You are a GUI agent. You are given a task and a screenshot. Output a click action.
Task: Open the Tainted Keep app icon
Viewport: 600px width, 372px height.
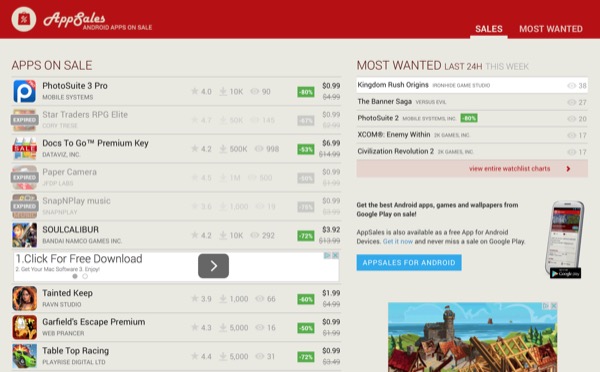(24, 299)
